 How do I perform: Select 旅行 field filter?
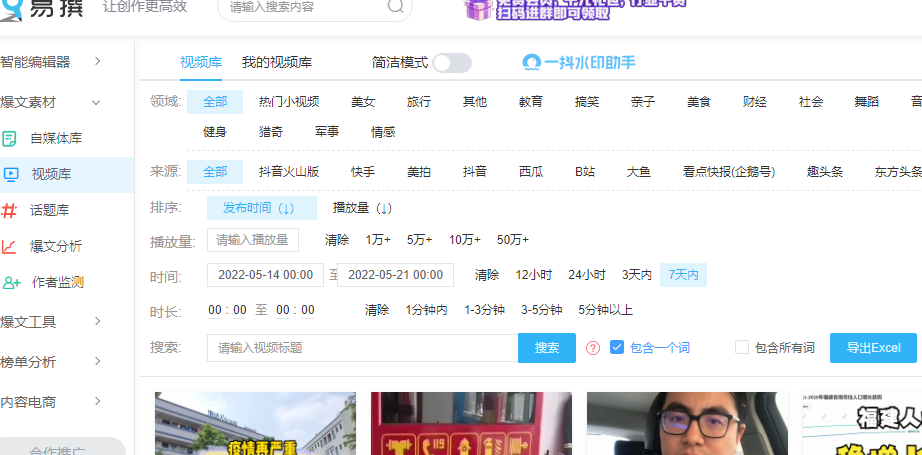point(419,102)
